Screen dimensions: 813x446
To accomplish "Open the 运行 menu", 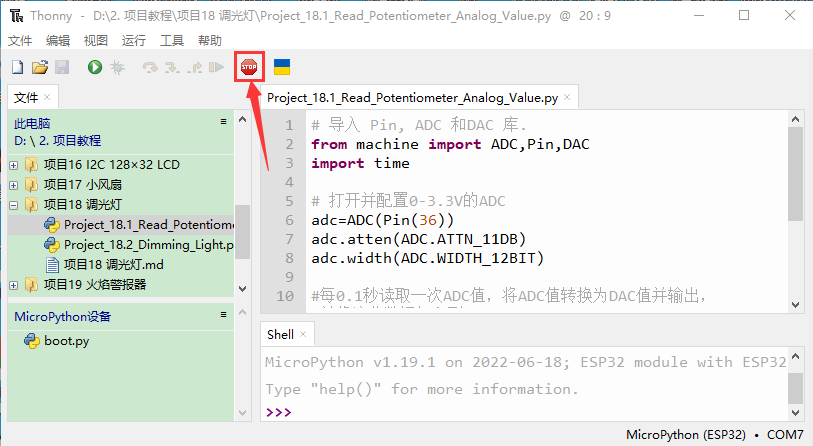I will click(133, 40).
